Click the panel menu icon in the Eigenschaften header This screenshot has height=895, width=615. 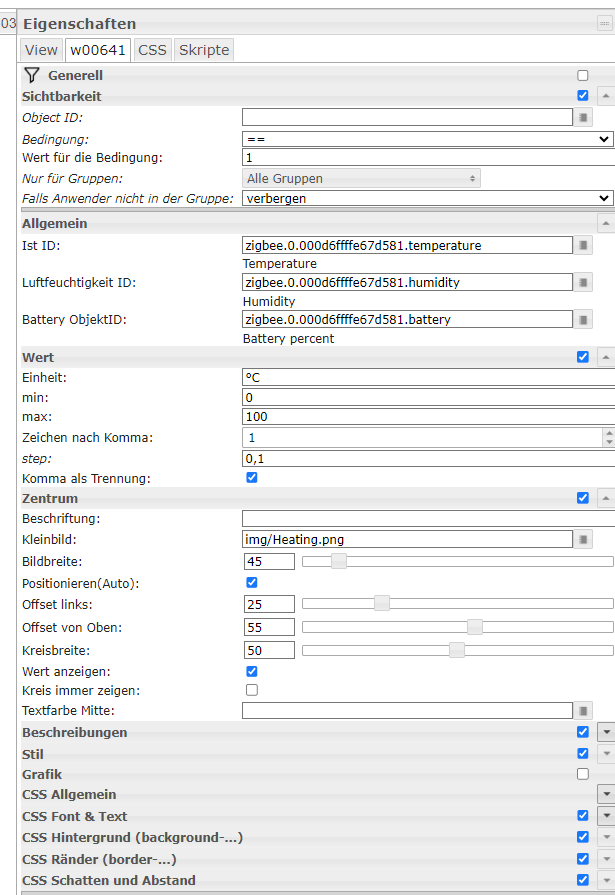coord(604,23)
